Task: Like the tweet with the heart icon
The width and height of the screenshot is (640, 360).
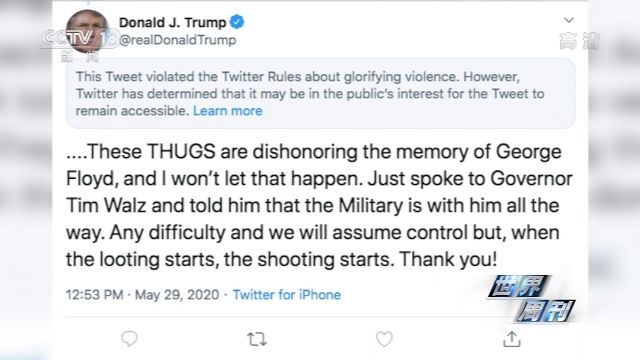Action: coord(384,339)
